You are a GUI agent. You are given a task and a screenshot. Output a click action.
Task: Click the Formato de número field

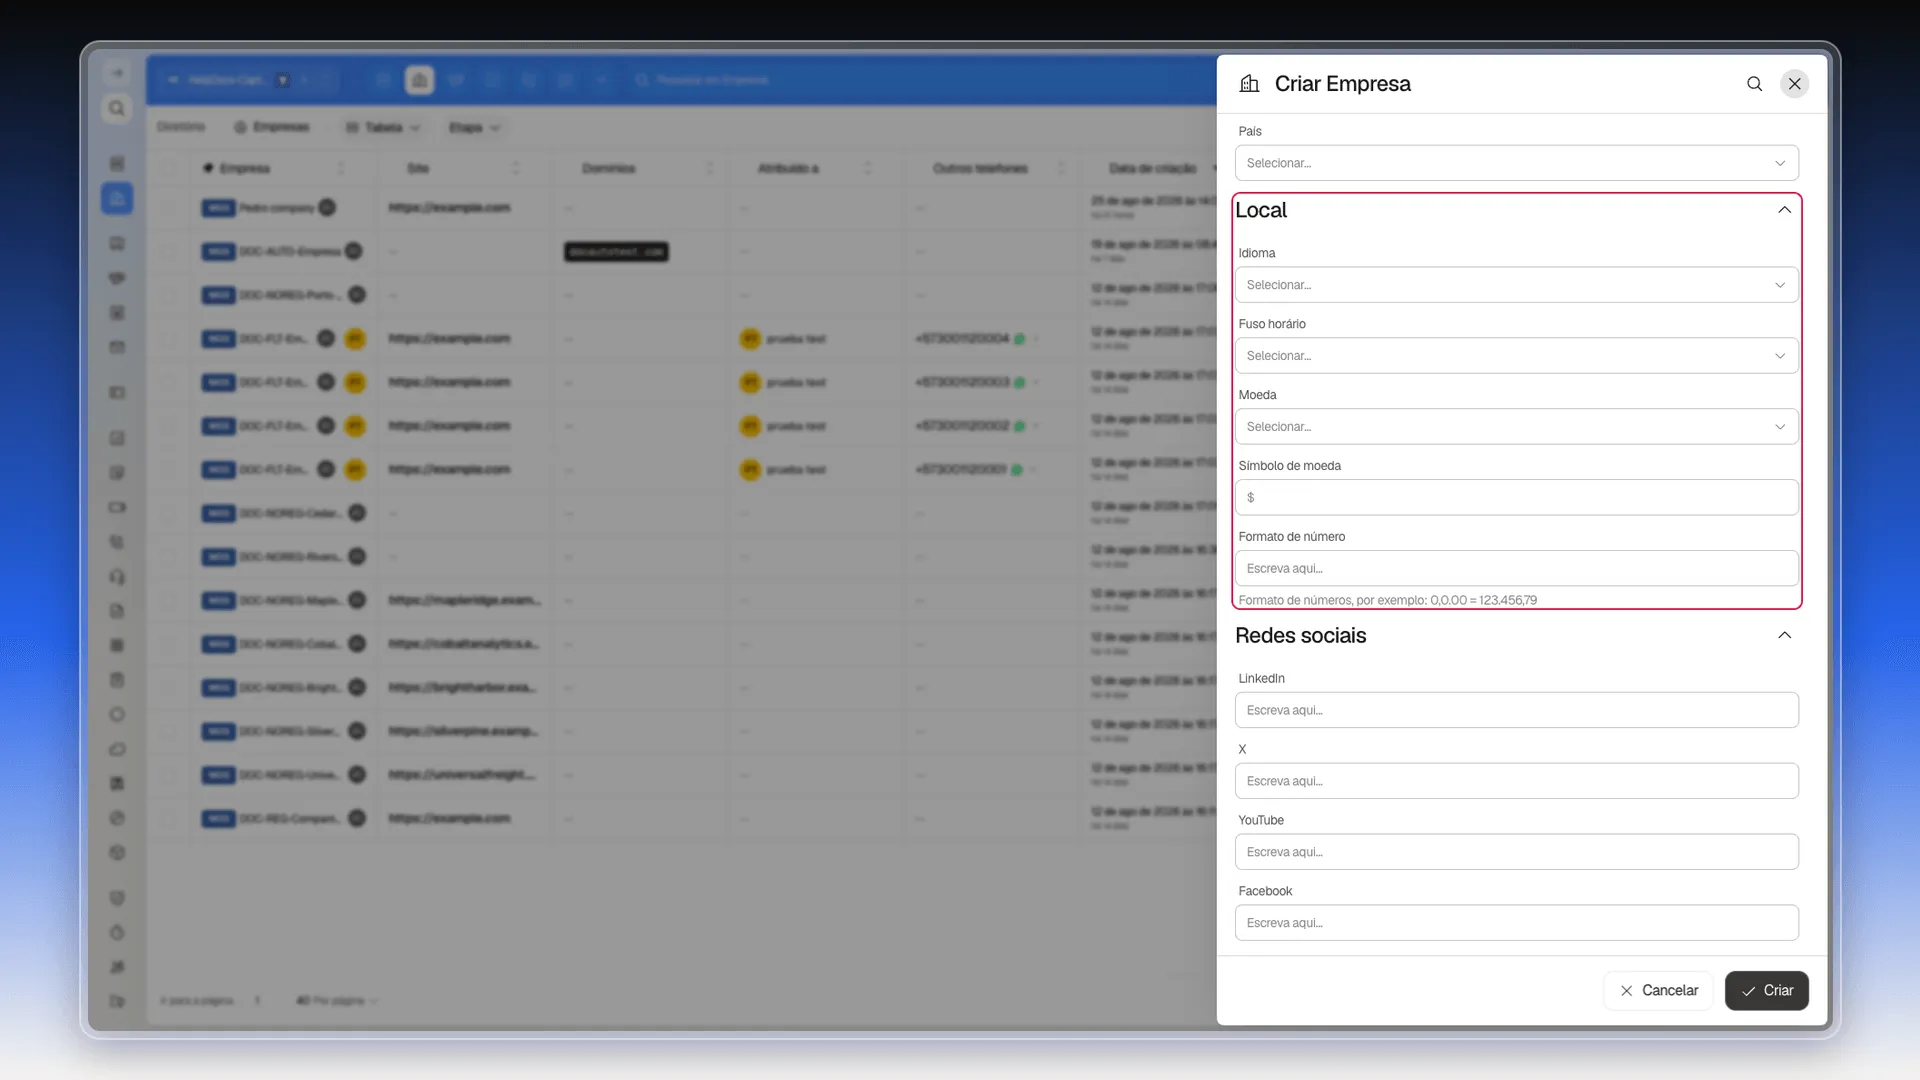click(1516, 569)
